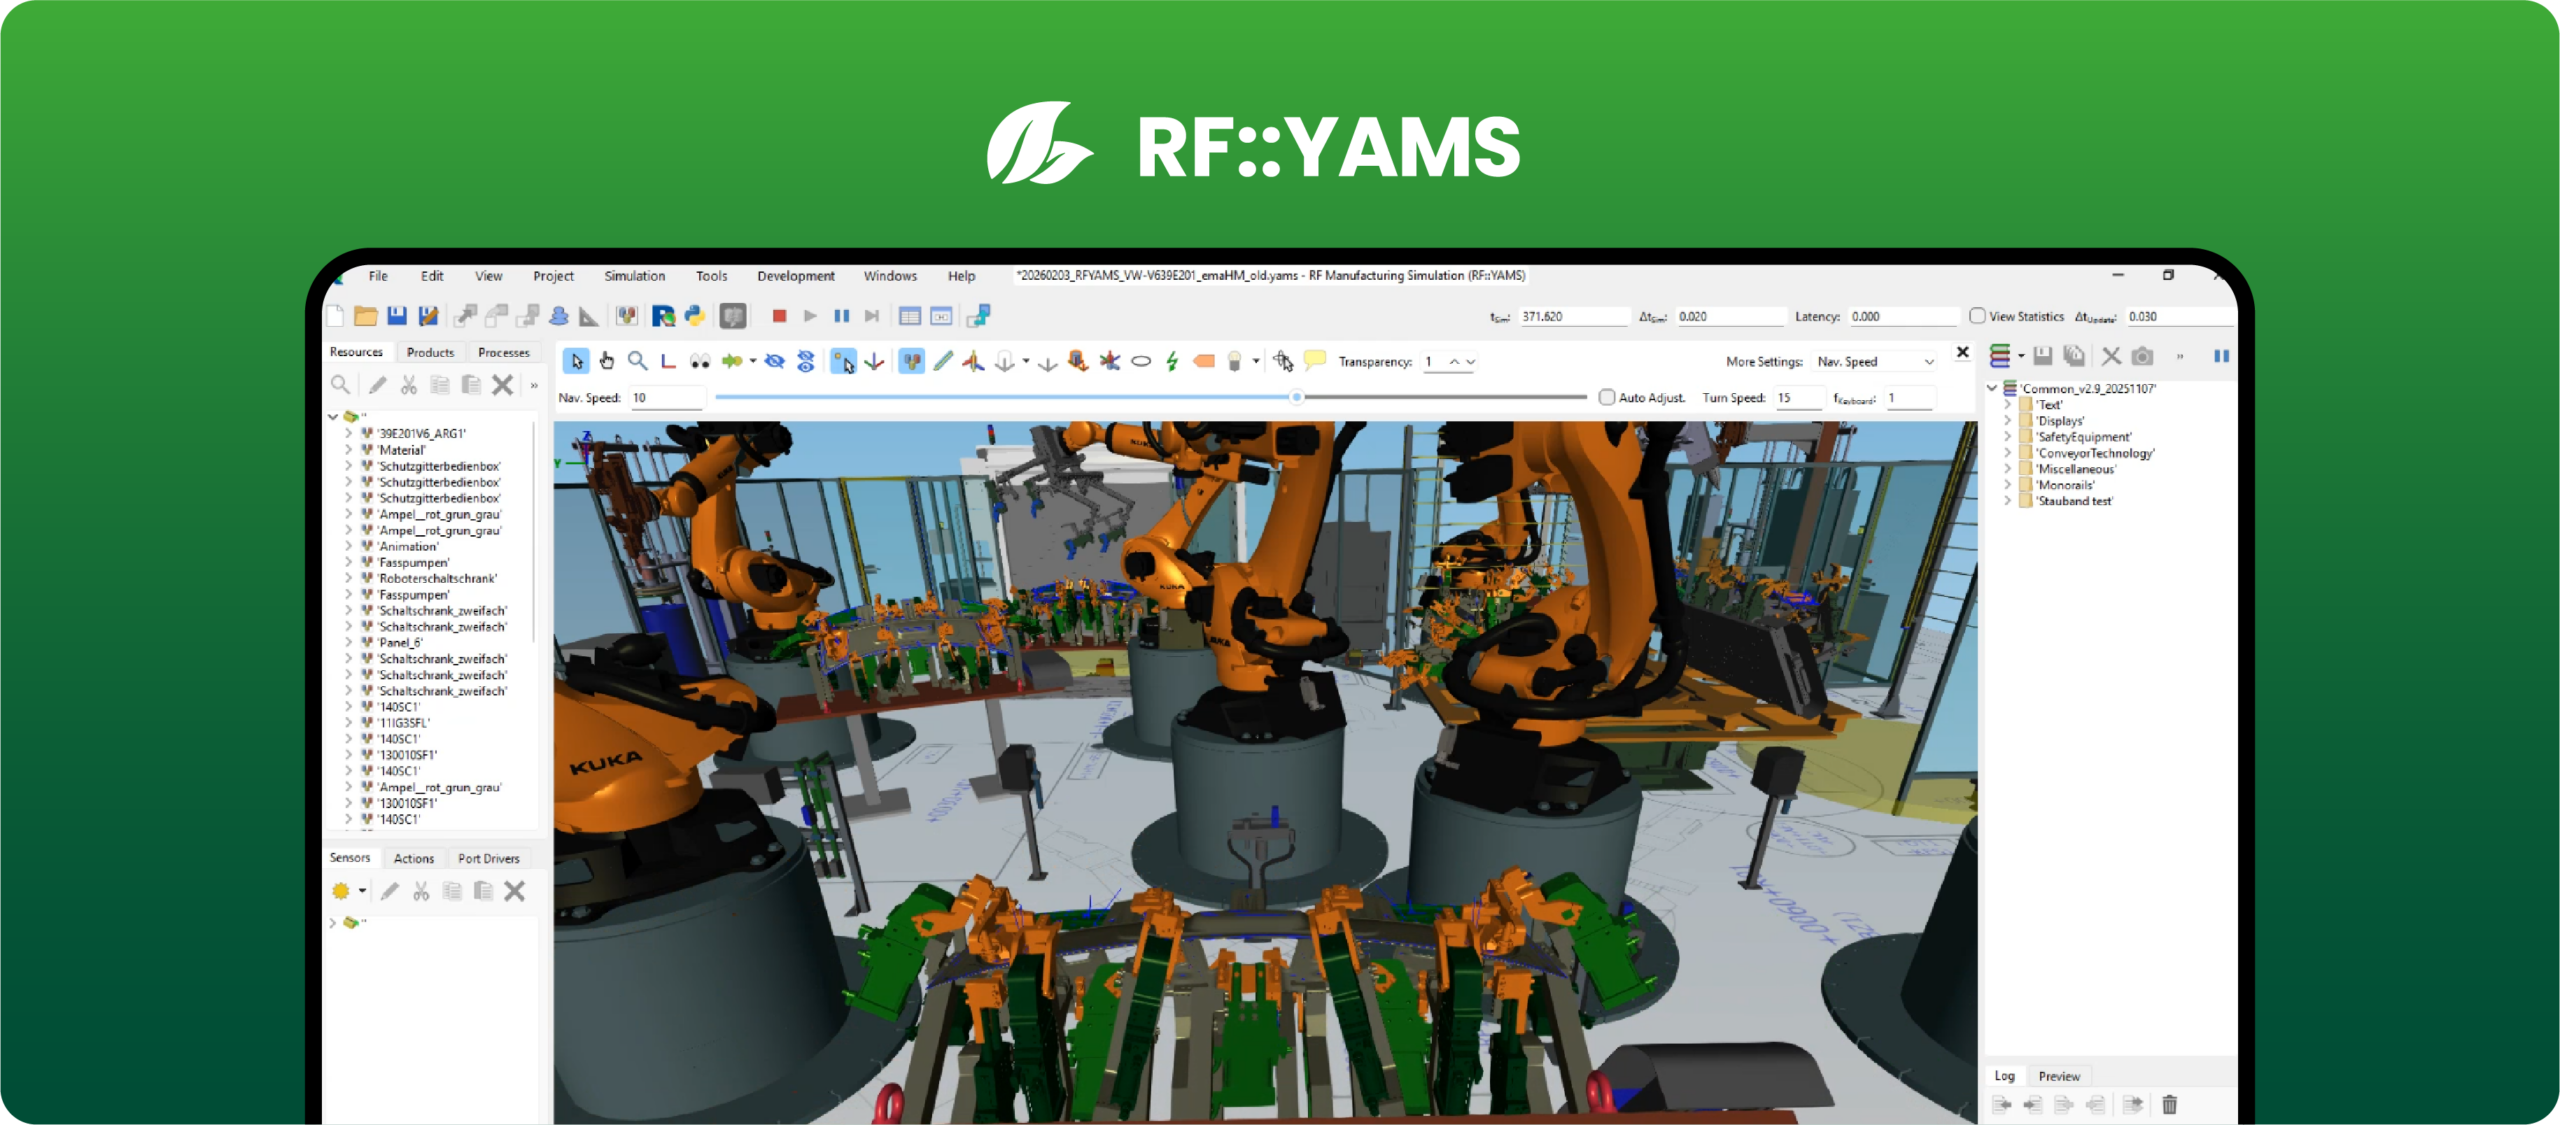Save the project with the floppy disk icon
The height and width of the screenshot is (1125, 2560).
tap(397, 316)
